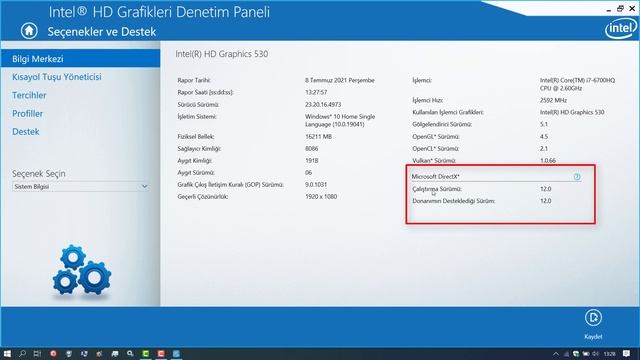Open Task View on the taskbar
This screenshot has height=360, width=640.
pyautogui.click(x=37, y=353)
